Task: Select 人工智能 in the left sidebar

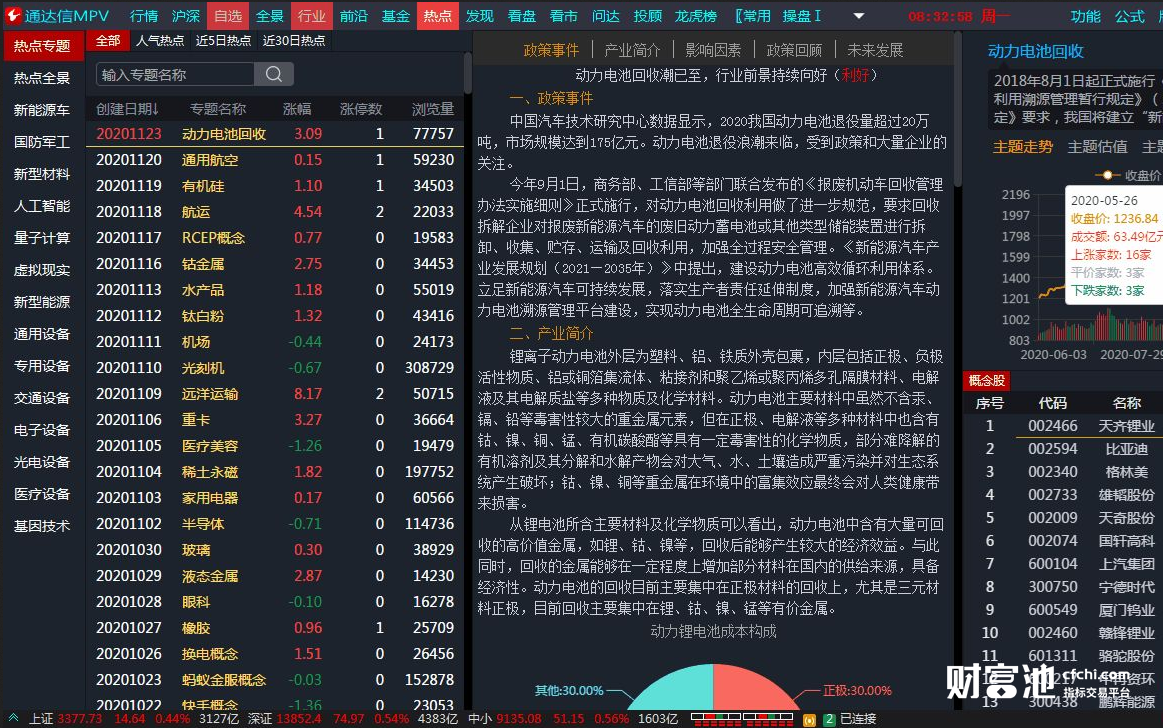Action: tap(42, 205)
